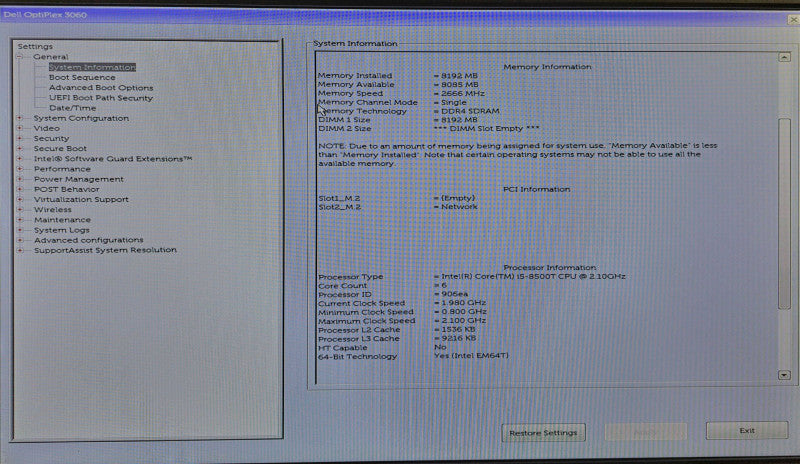800x464 pixels.
Task: Select the Advanced configurations label
Action: 89,240
